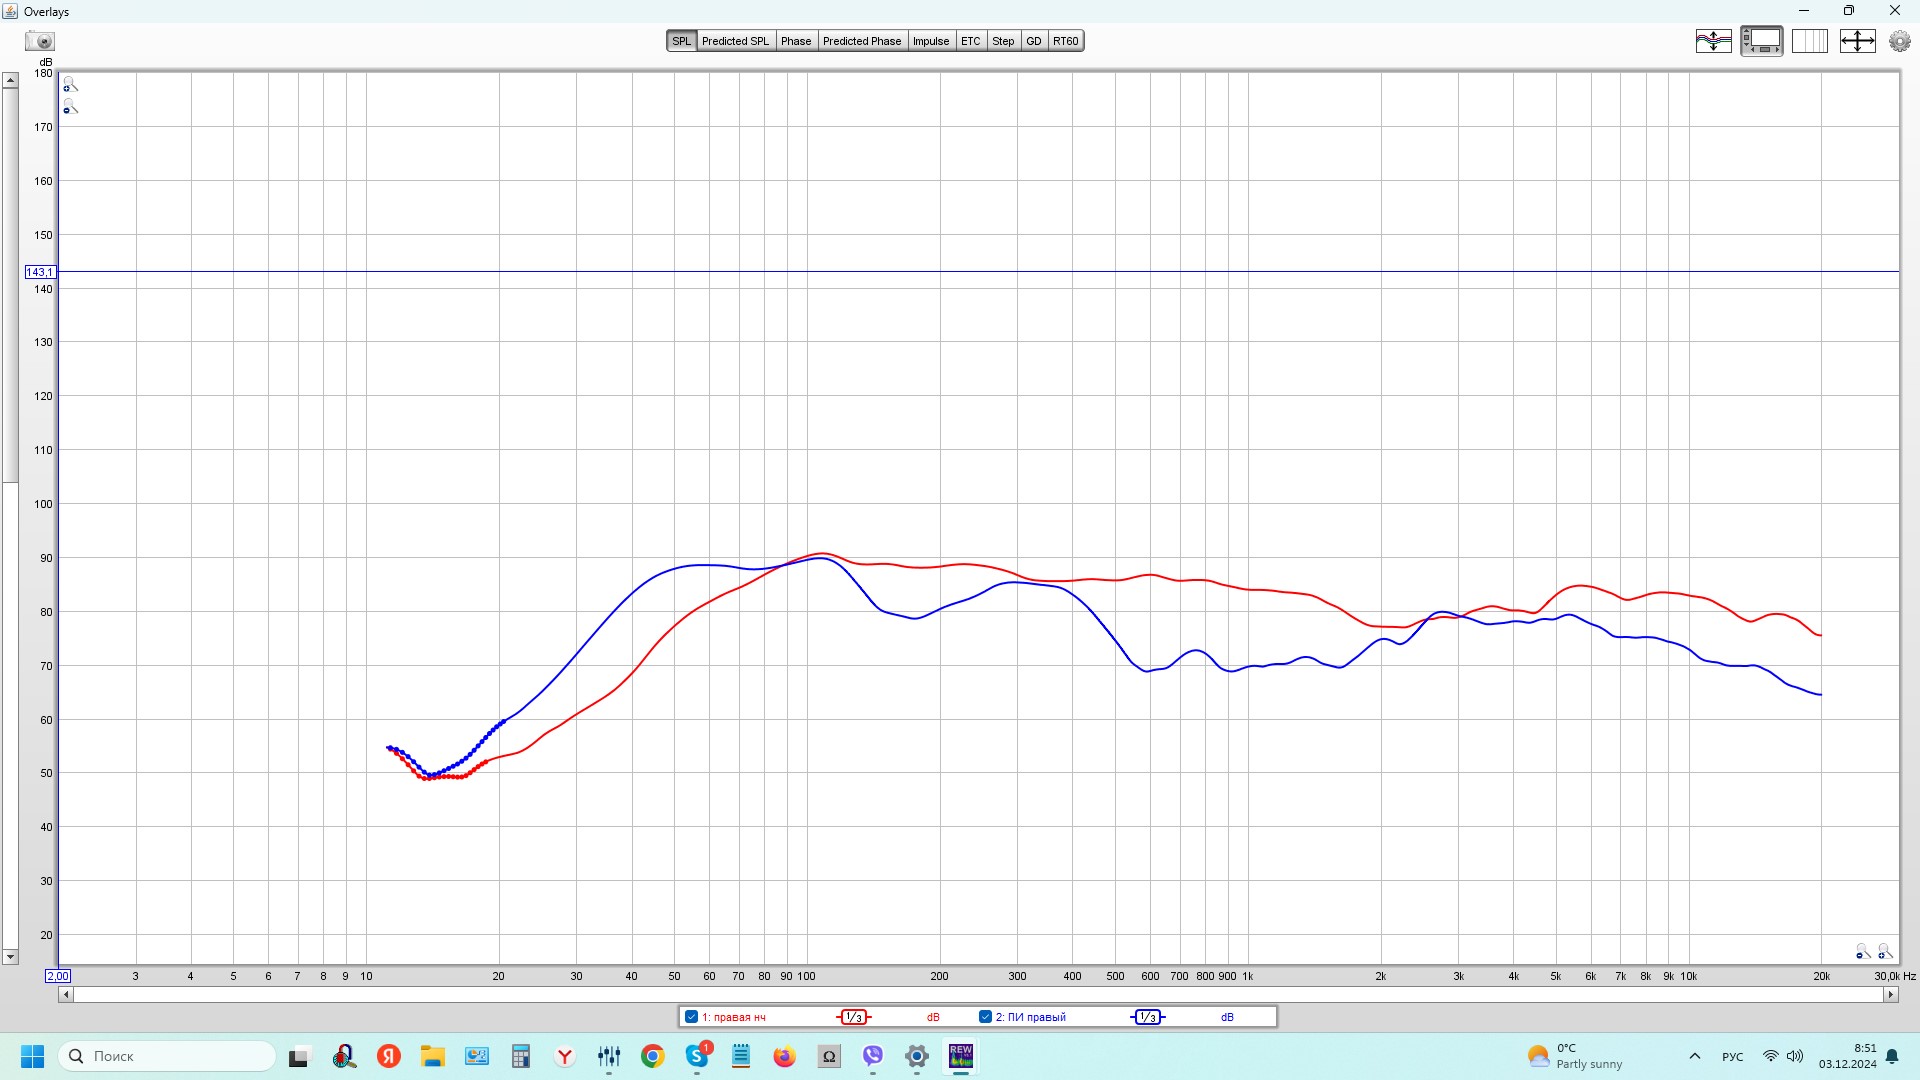Open the notifications bell
Image resolution: width=1920 pixels, height=1080 pixels.
[1892, 1056]
